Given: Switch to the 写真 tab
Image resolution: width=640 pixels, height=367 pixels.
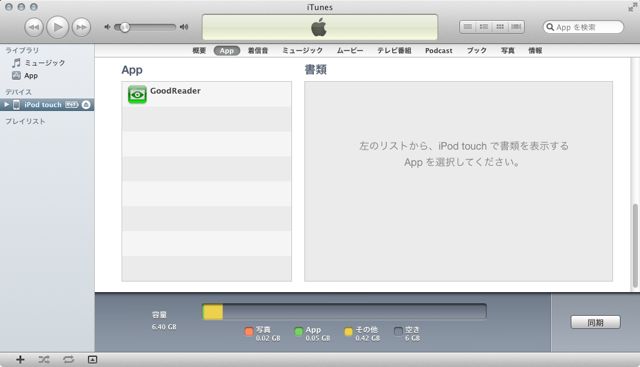Looking at the screenshot, I should (x=508, y=51).
